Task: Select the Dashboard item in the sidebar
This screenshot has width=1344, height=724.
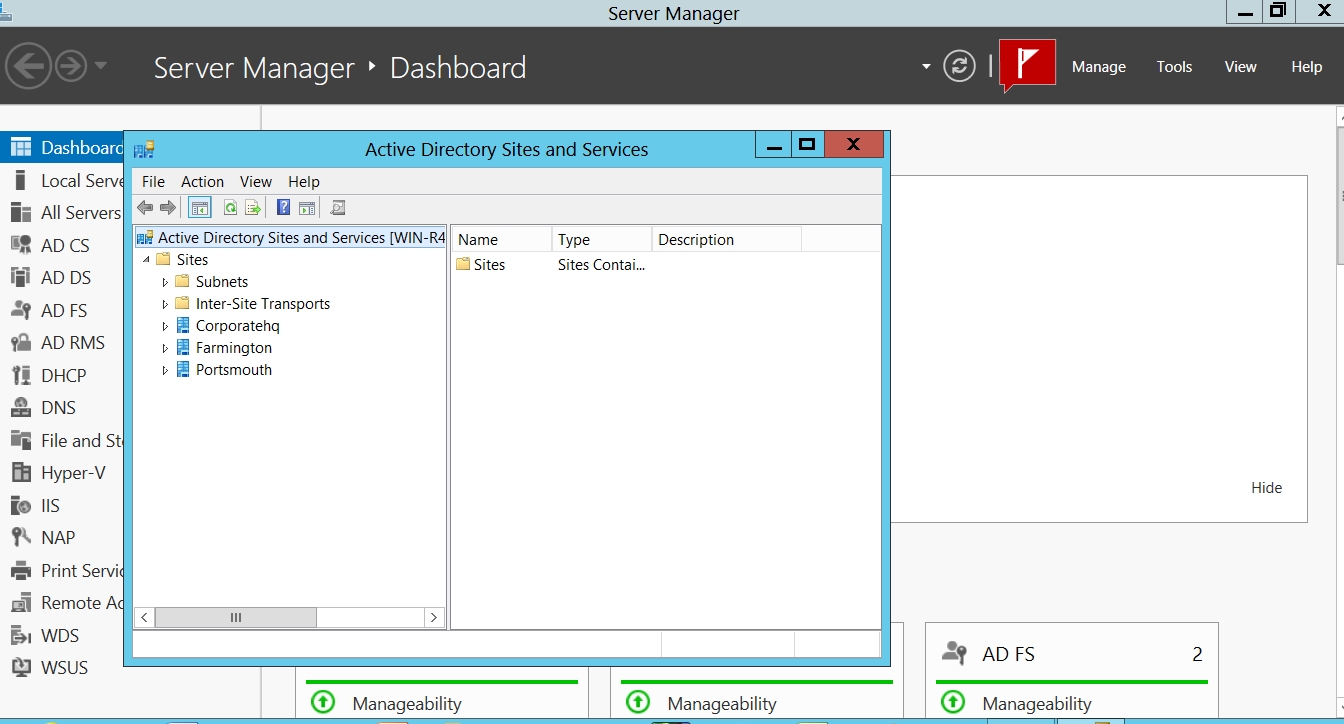Action: [62, 148]
